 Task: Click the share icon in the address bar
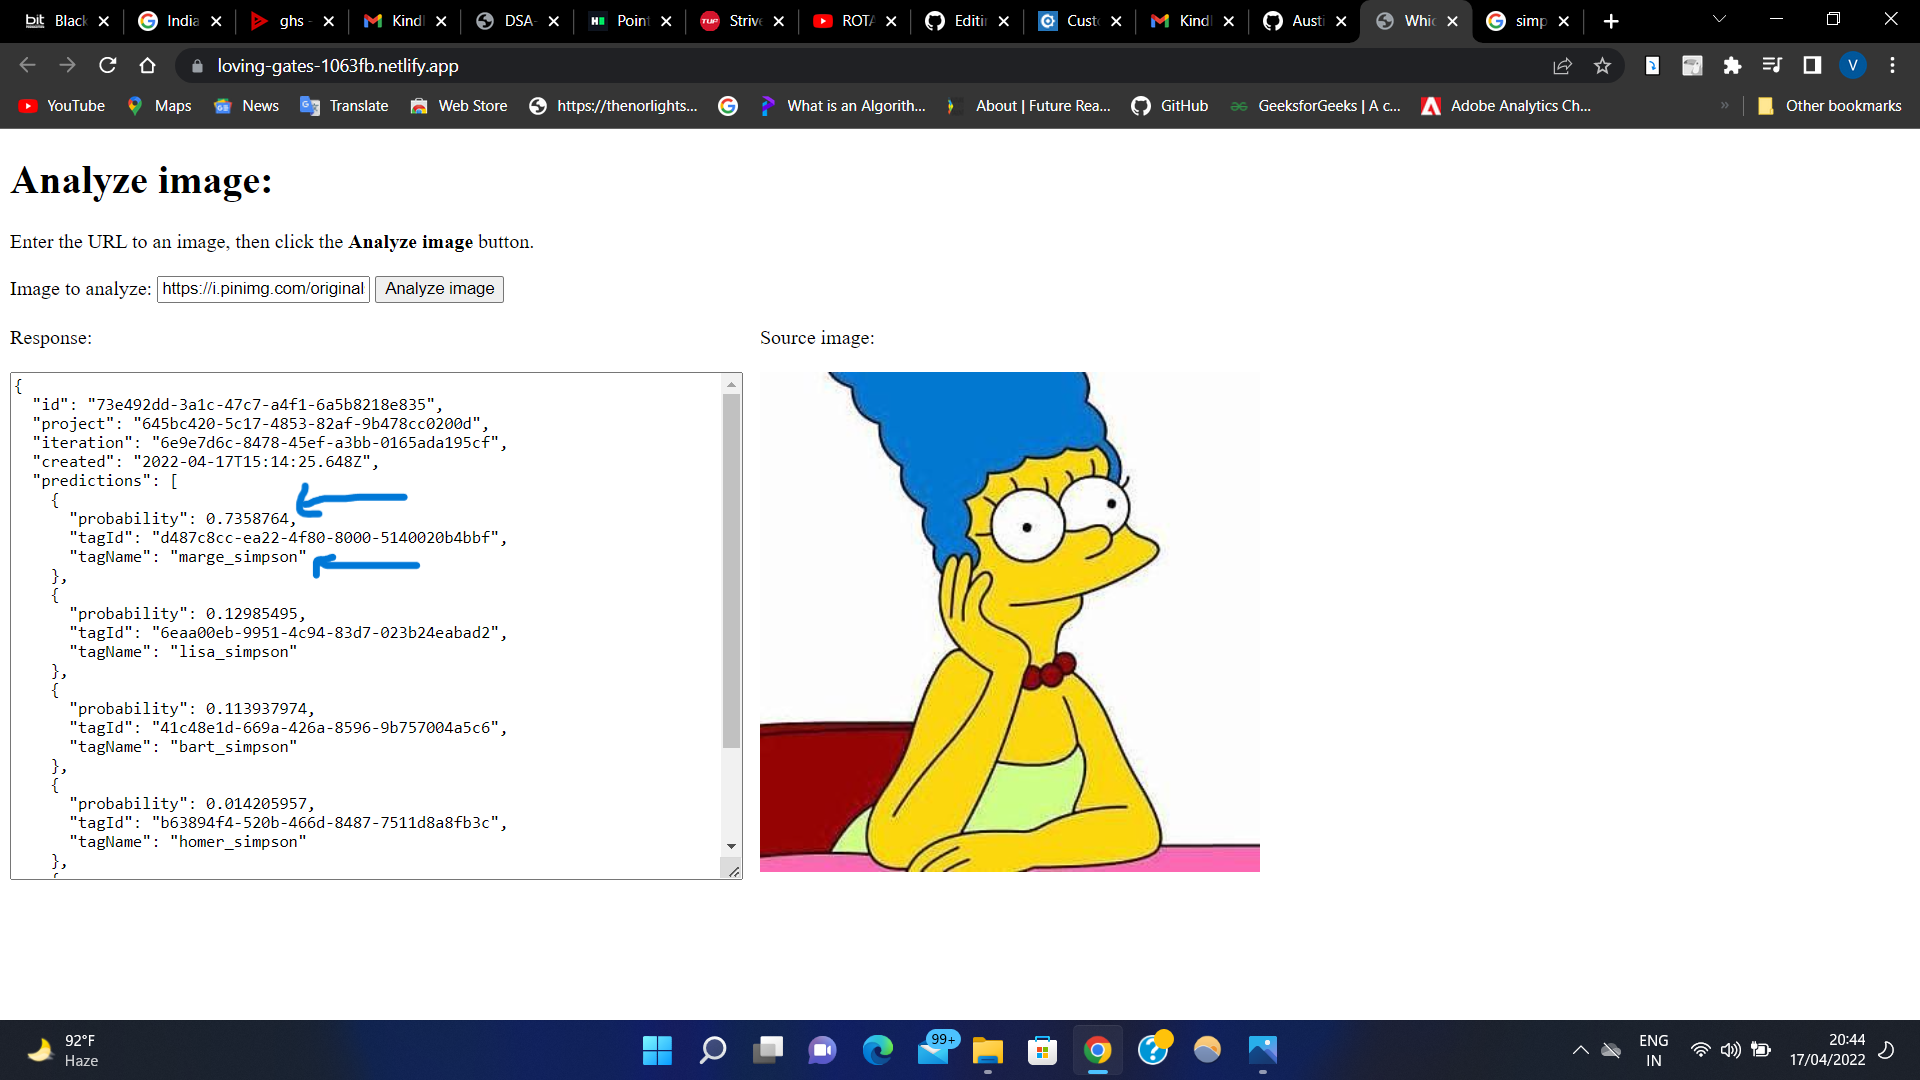pyautogui.click(x=1562, y=66)
